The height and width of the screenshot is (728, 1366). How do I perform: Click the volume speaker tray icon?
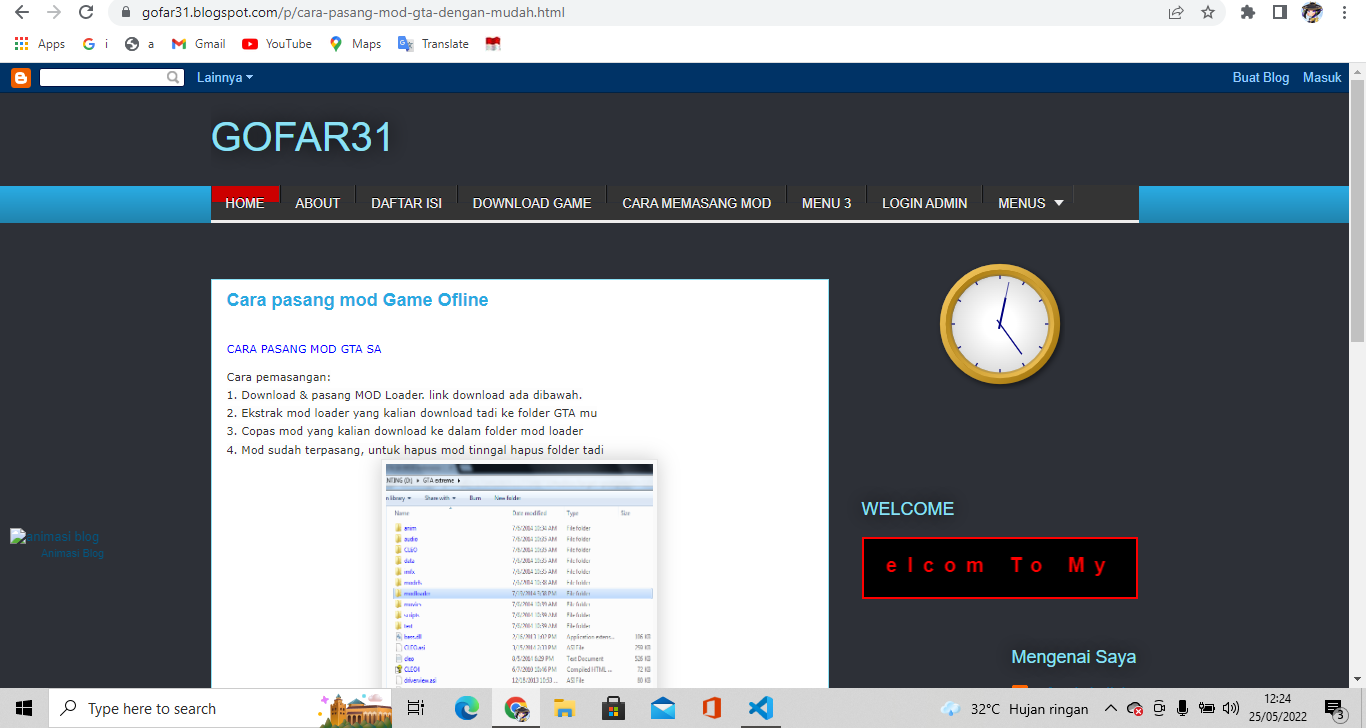pyautogui.click(x=1231, y=708)
